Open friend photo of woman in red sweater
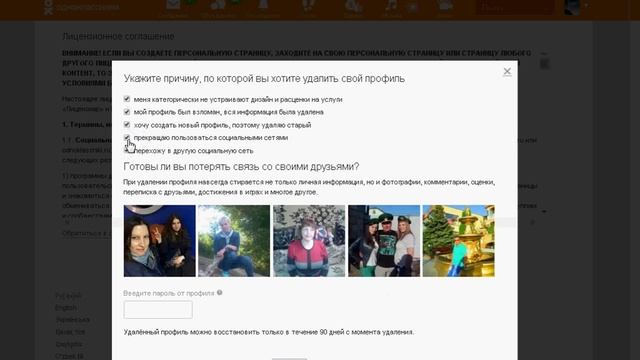The image size is (640, 360). pyautogui.click(x=309, y=241)
